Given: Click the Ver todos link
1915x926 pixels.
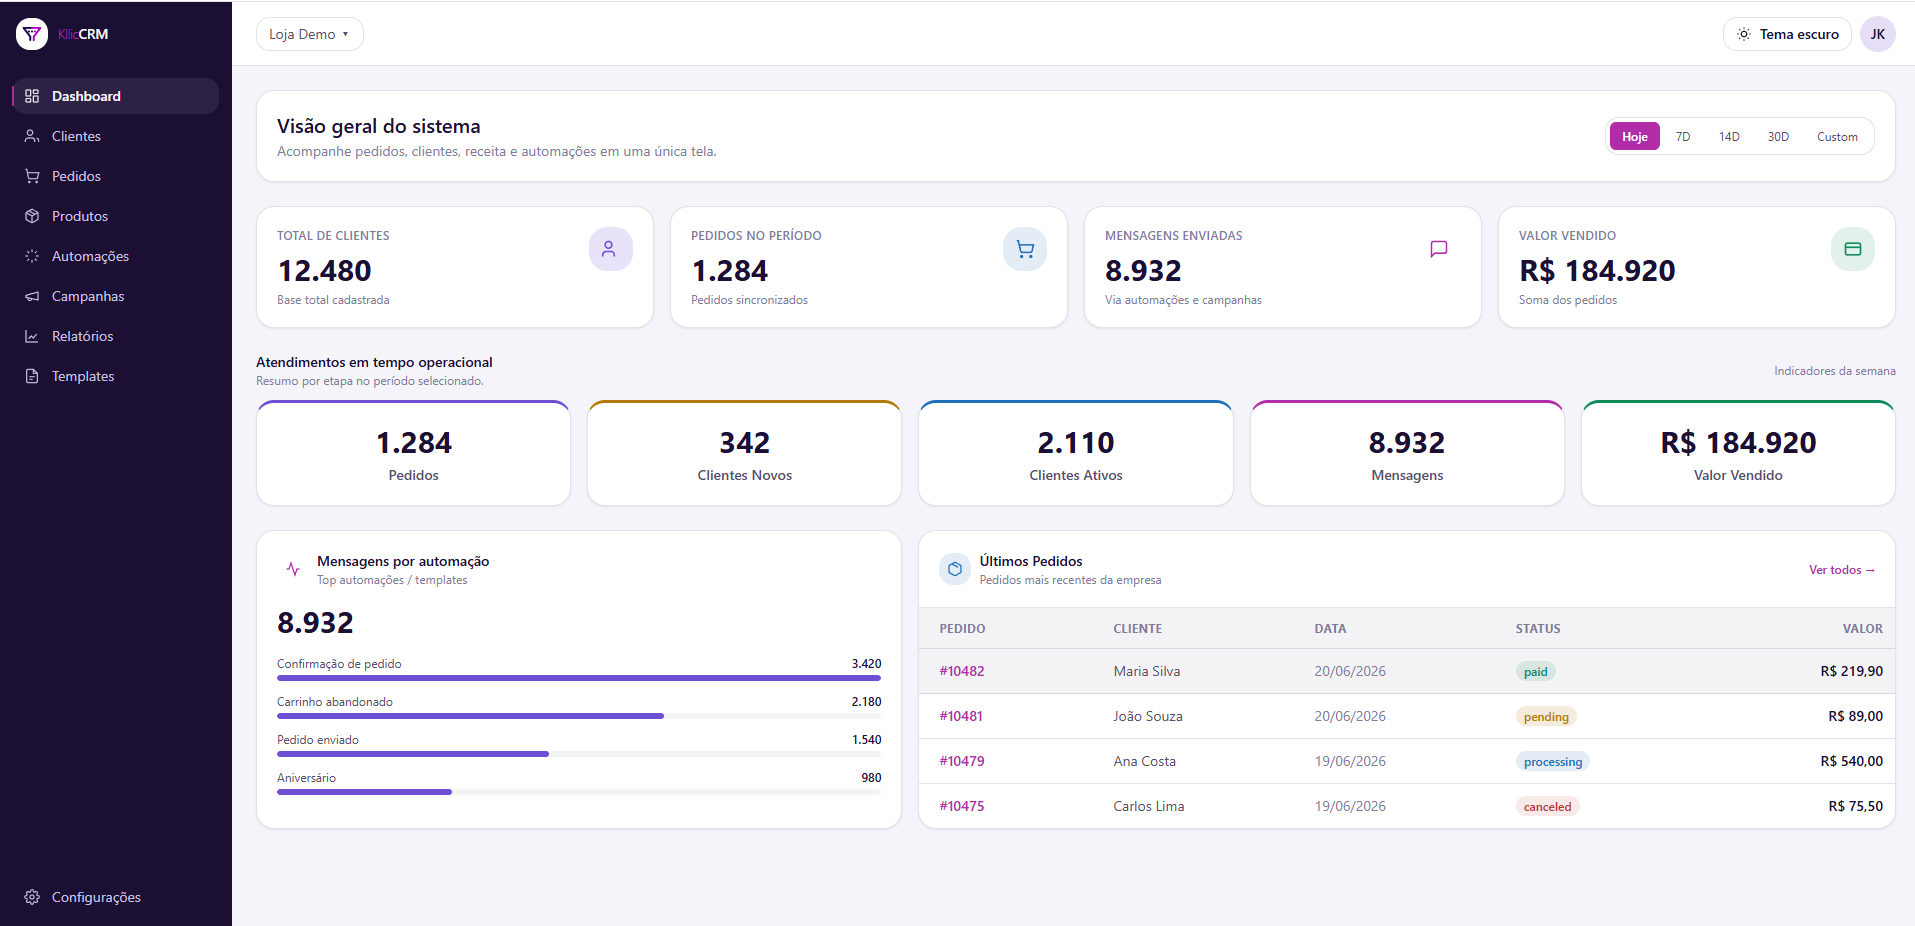Looking at the screenshot, I should point(1841,570).
